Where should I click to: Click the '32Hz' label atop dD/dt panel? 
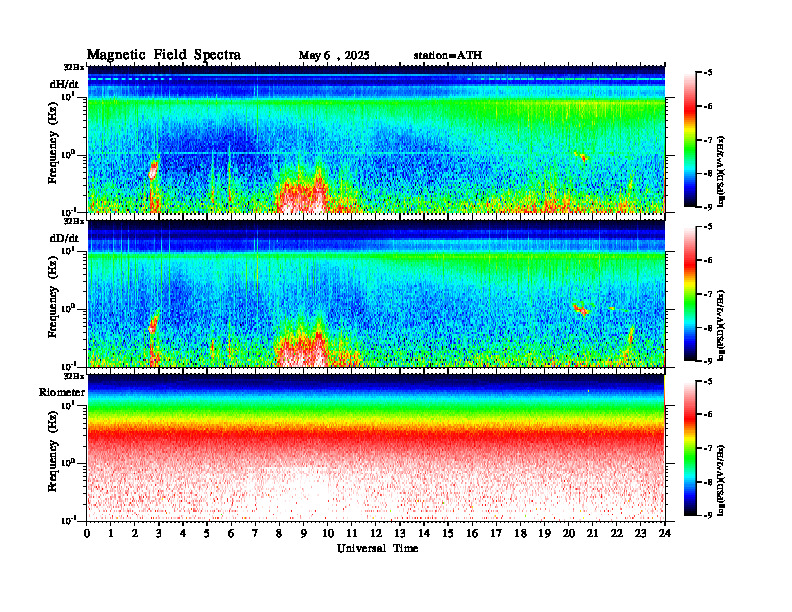(74, 221)
